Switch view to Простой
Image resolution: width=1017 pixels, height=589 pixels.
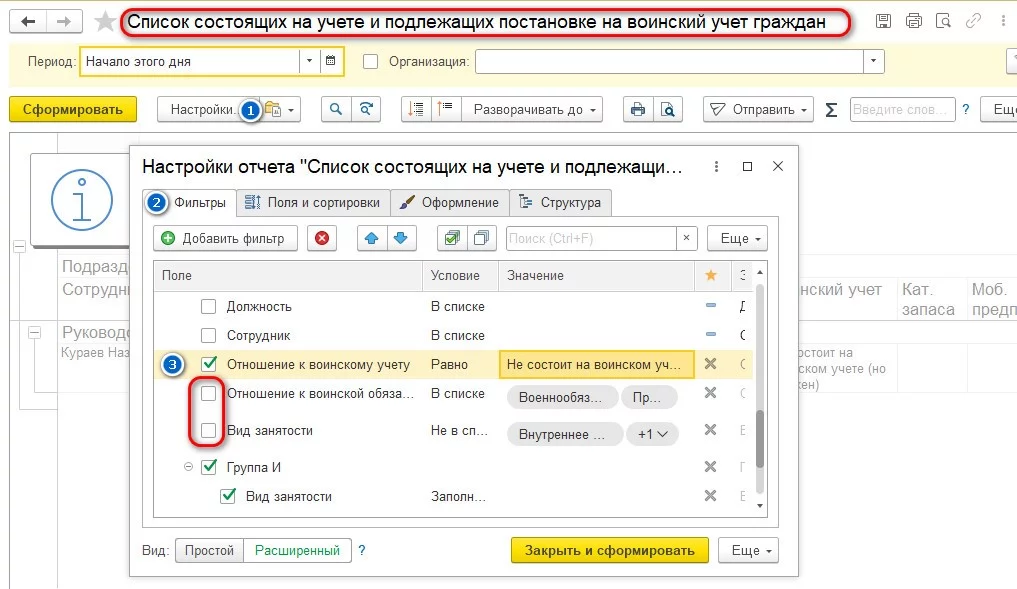209,550
